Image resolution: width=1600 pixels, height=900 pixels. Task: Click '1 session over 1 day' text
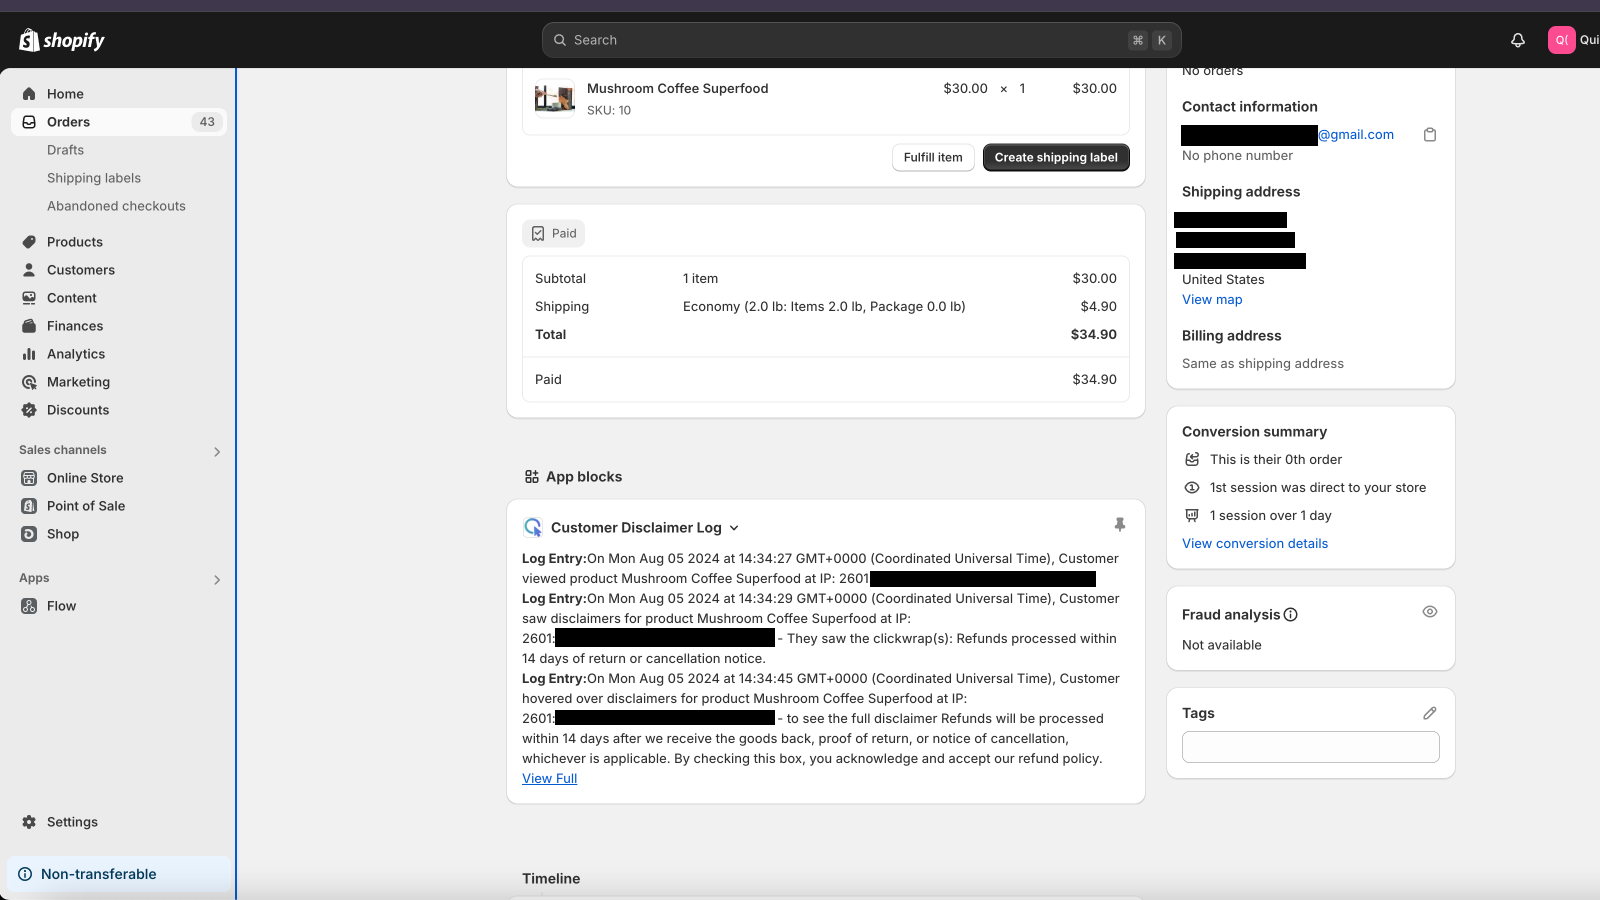pyautogui.click(x=1270, y=516)
